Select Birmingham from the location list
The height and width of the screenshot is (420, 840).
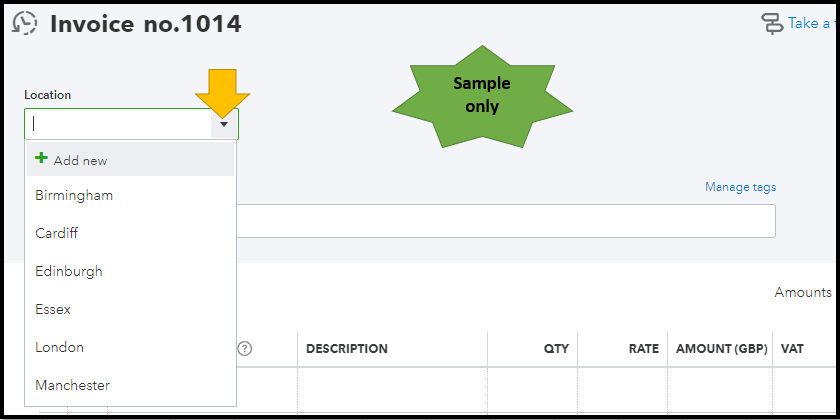74,196
